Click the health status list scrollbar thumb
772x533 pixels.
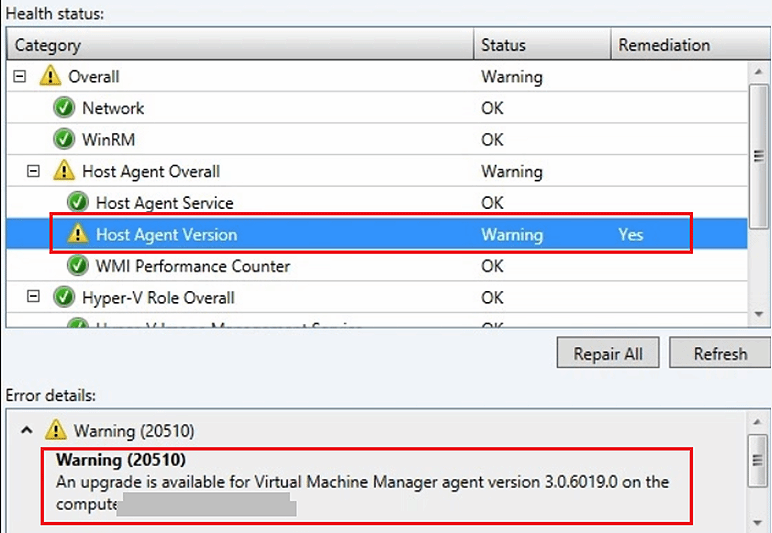click(x=759, y=156)
